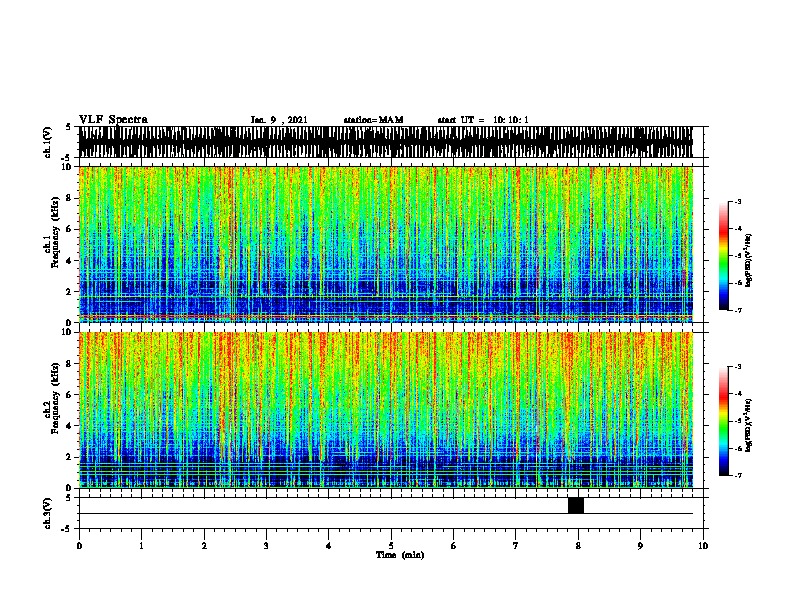Click the ch.2 color scale bar
792x612 pixels.
point(724,421)
